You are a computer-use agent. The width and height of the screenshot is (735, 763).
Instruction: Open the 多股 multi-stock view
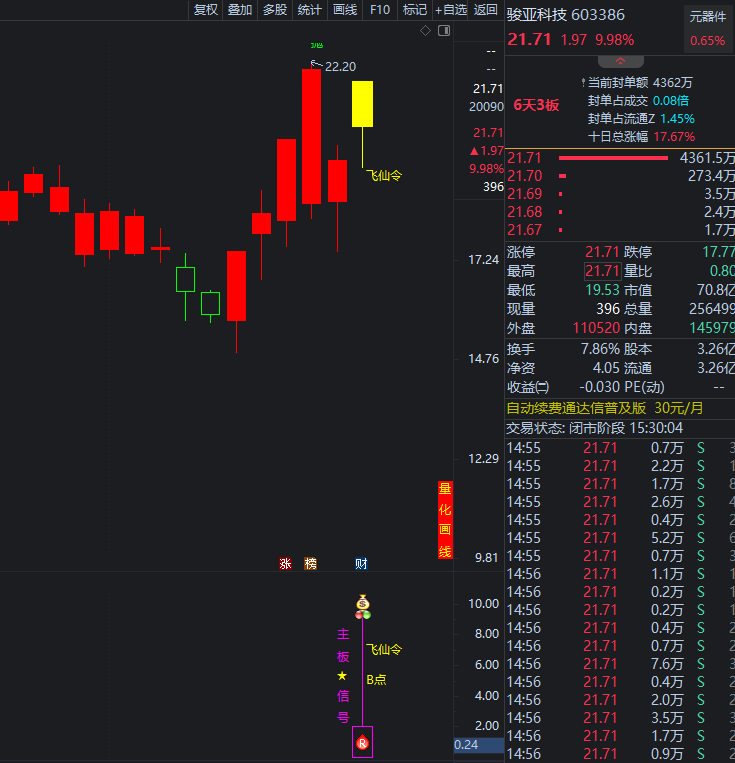point(275,10)
